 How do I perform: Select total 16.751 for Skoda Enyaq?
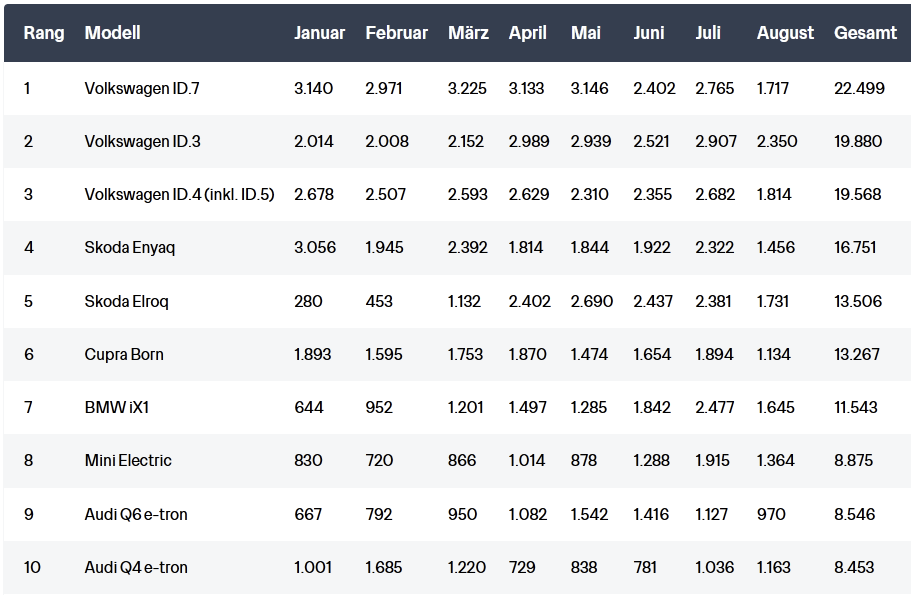click(855, 248)
